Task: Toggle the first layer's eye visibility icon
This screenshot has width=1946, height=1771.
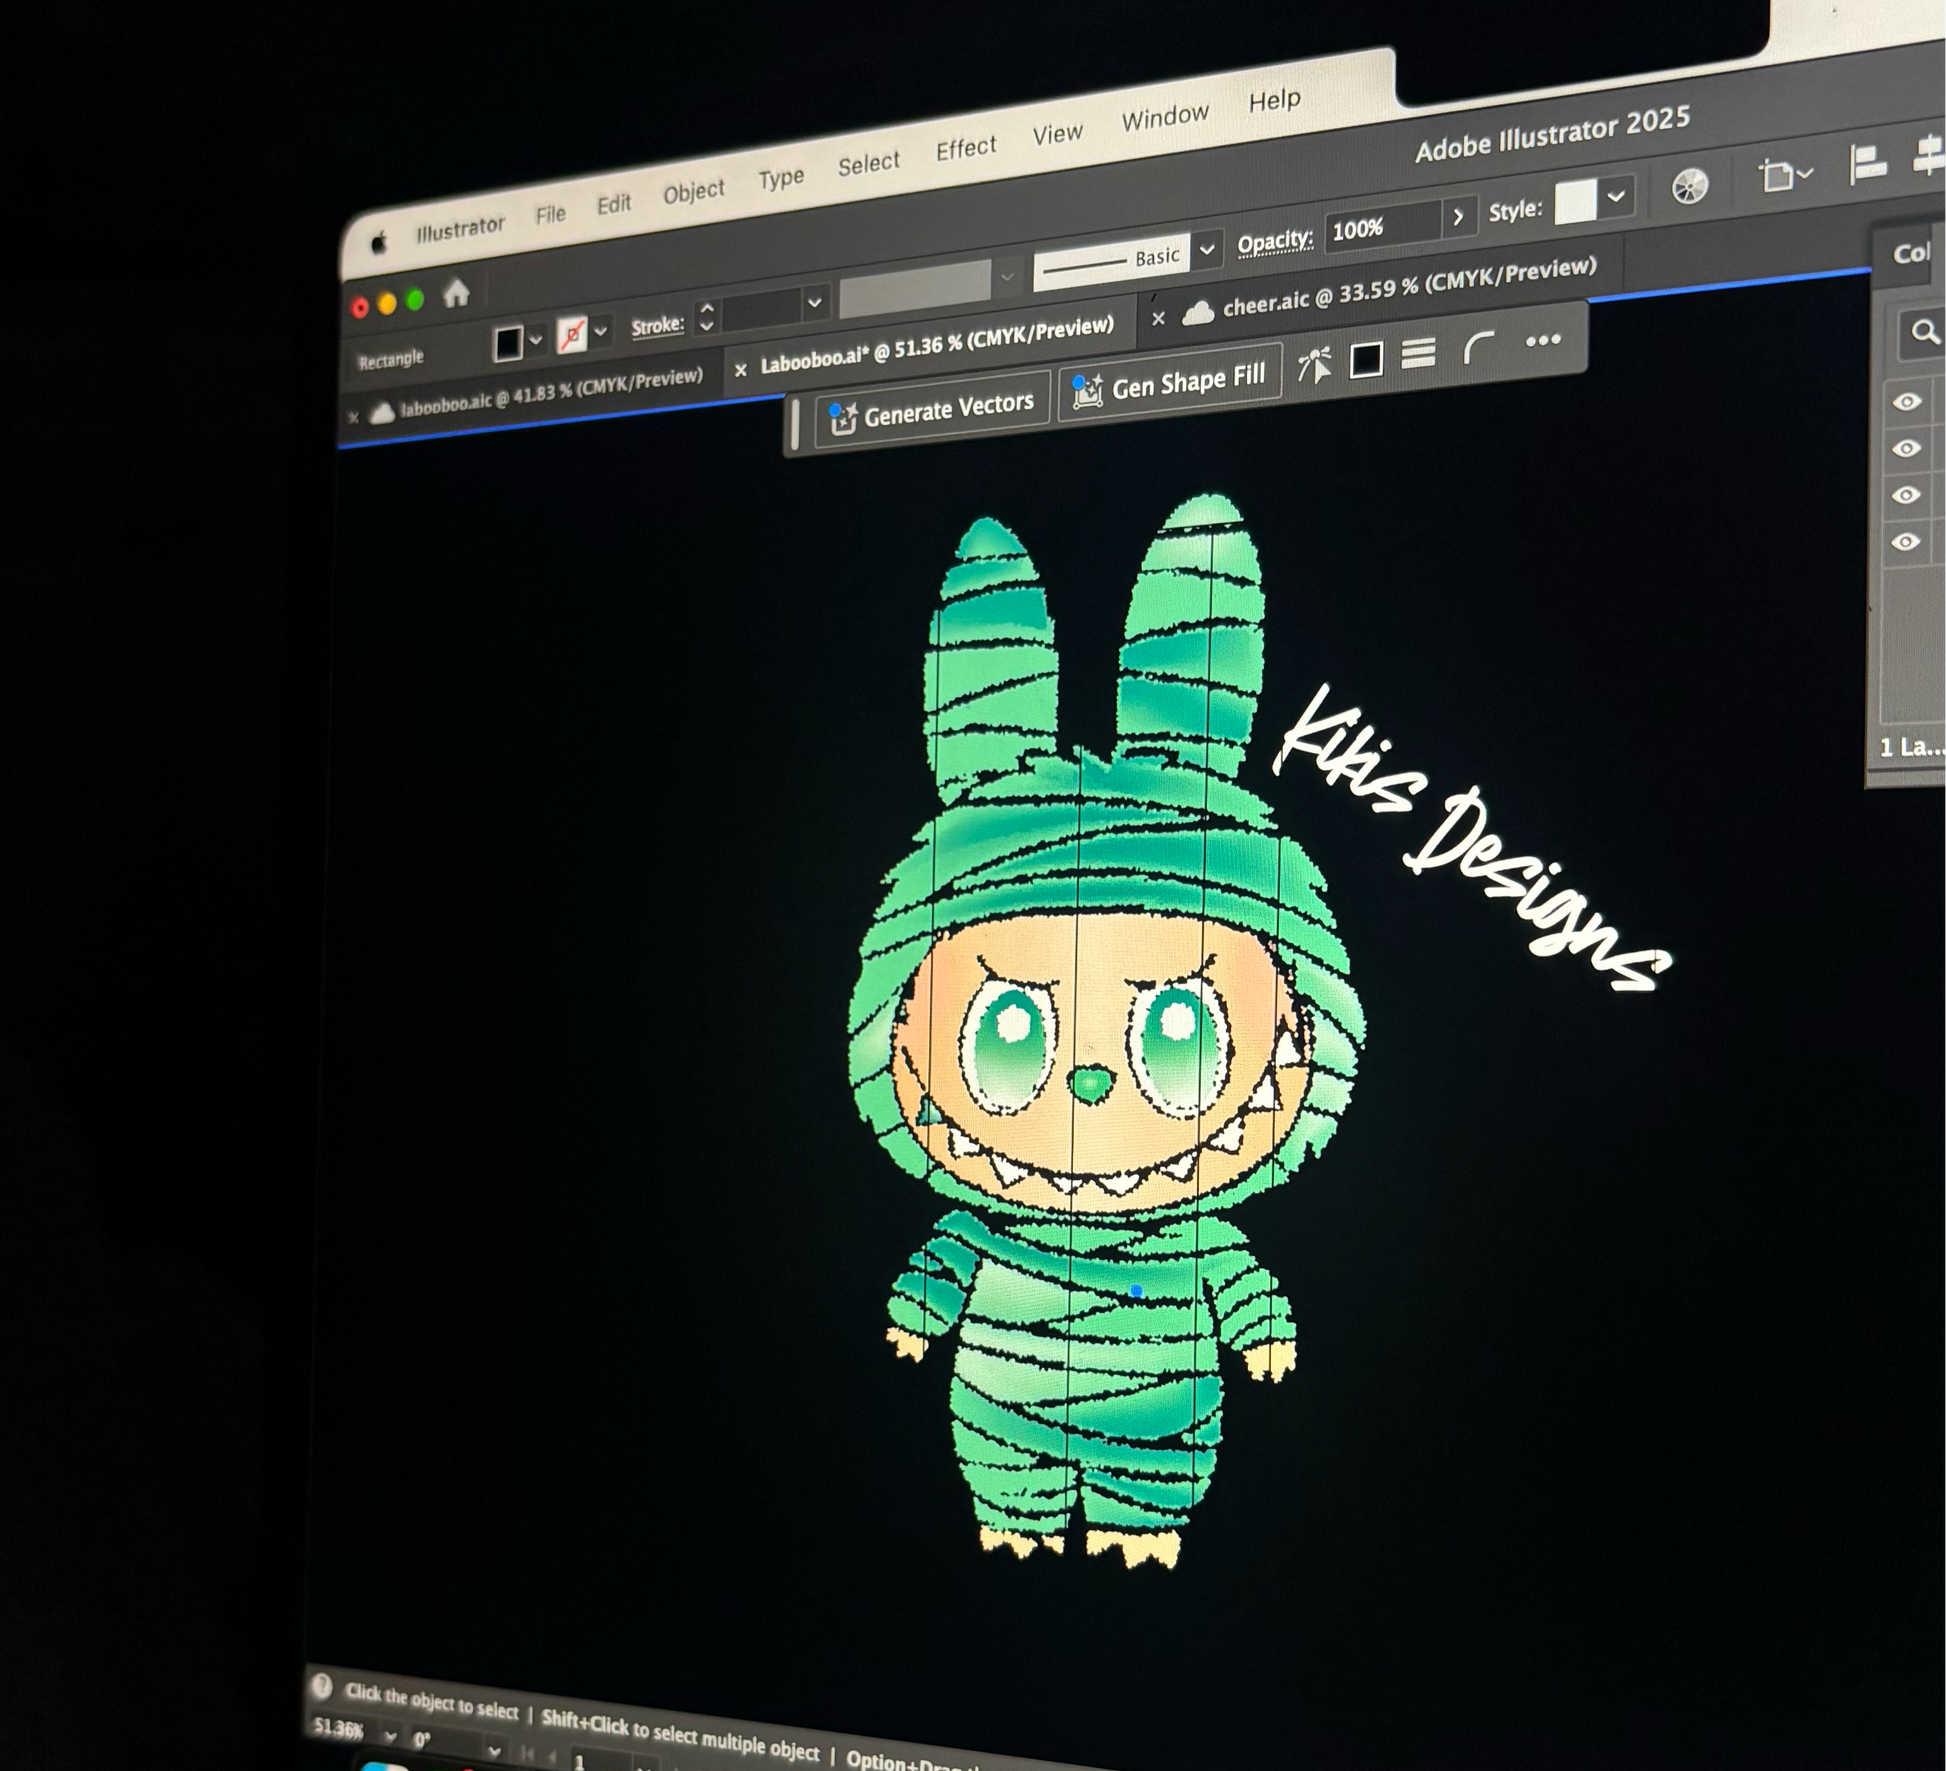Action: [1906, 402]
